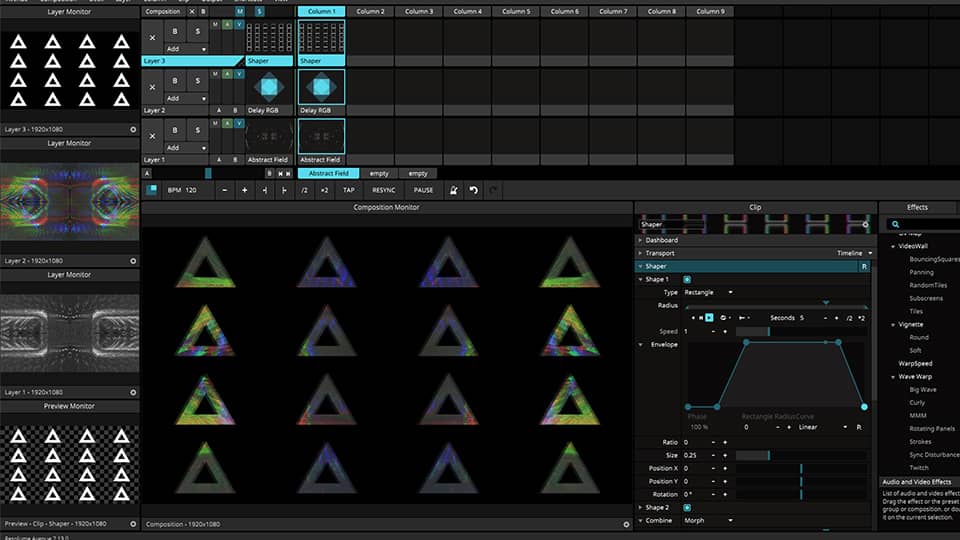960x540 pixels.
Task: Click the next deck arrow icon
Action: point(288,174)
